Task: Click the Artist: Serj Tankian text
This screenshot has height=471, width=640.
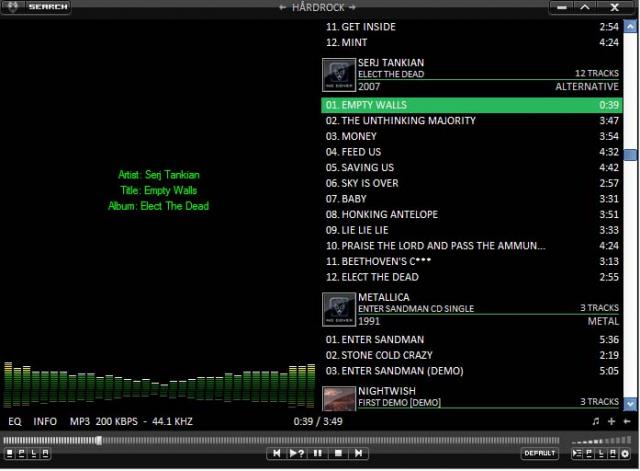Action: [159, 175]
